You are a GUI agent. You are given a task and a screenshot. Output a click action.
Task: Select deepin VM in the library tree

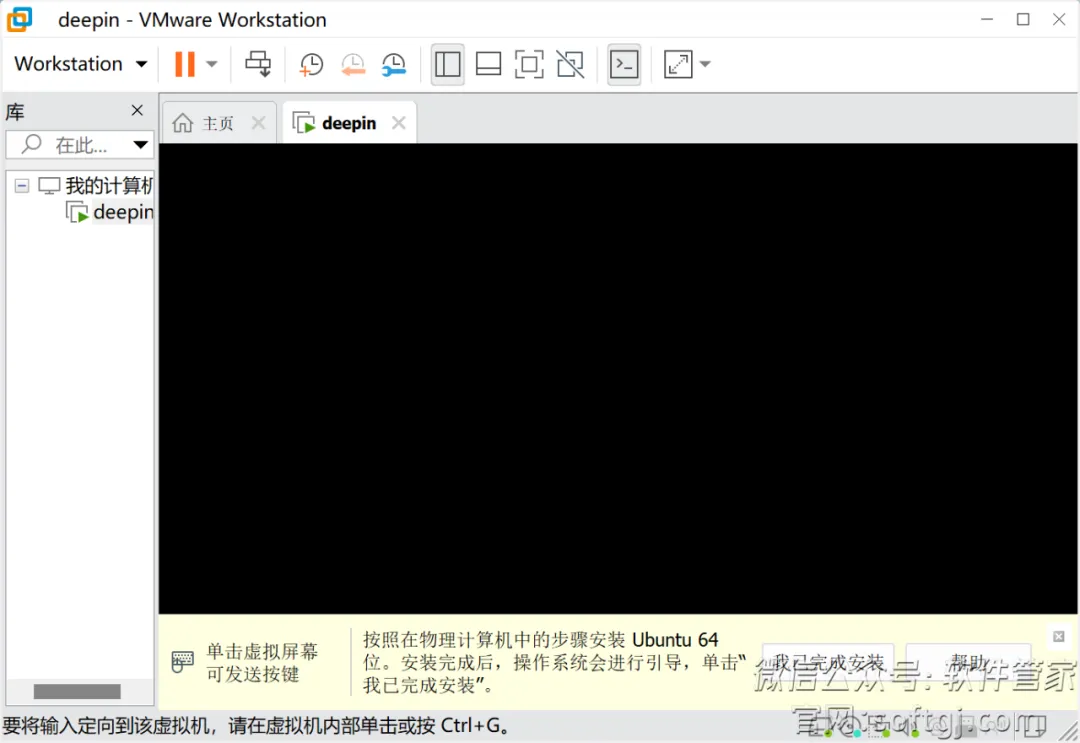tap(110, 212)
